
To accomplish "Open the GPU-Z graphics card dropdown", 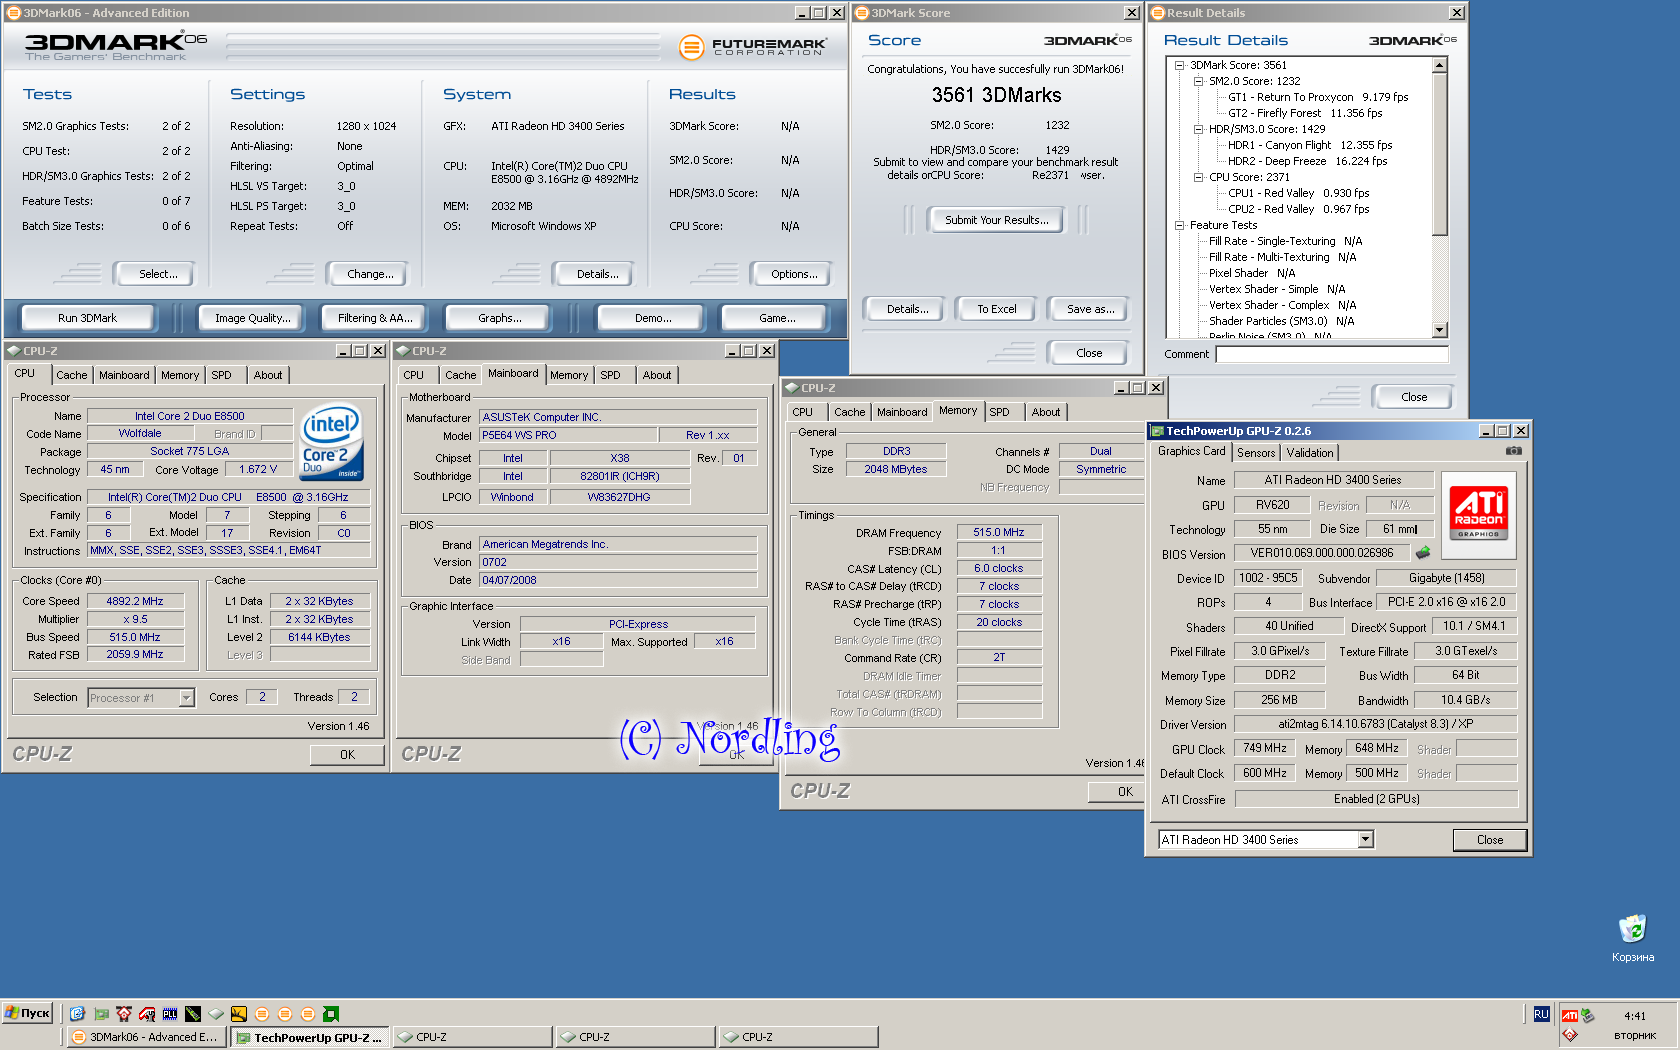I will (x=1366, y=840).
